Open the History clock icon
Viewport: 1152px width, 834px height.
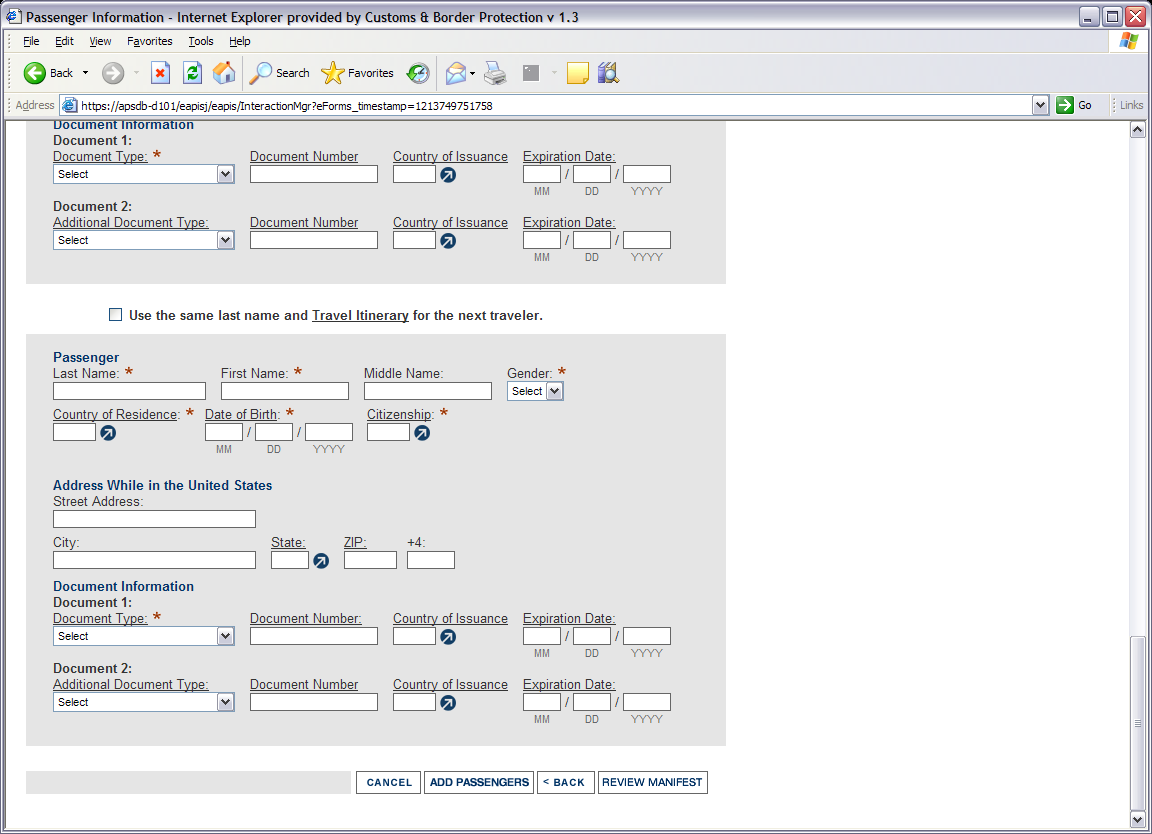click(x=418, y=73)
